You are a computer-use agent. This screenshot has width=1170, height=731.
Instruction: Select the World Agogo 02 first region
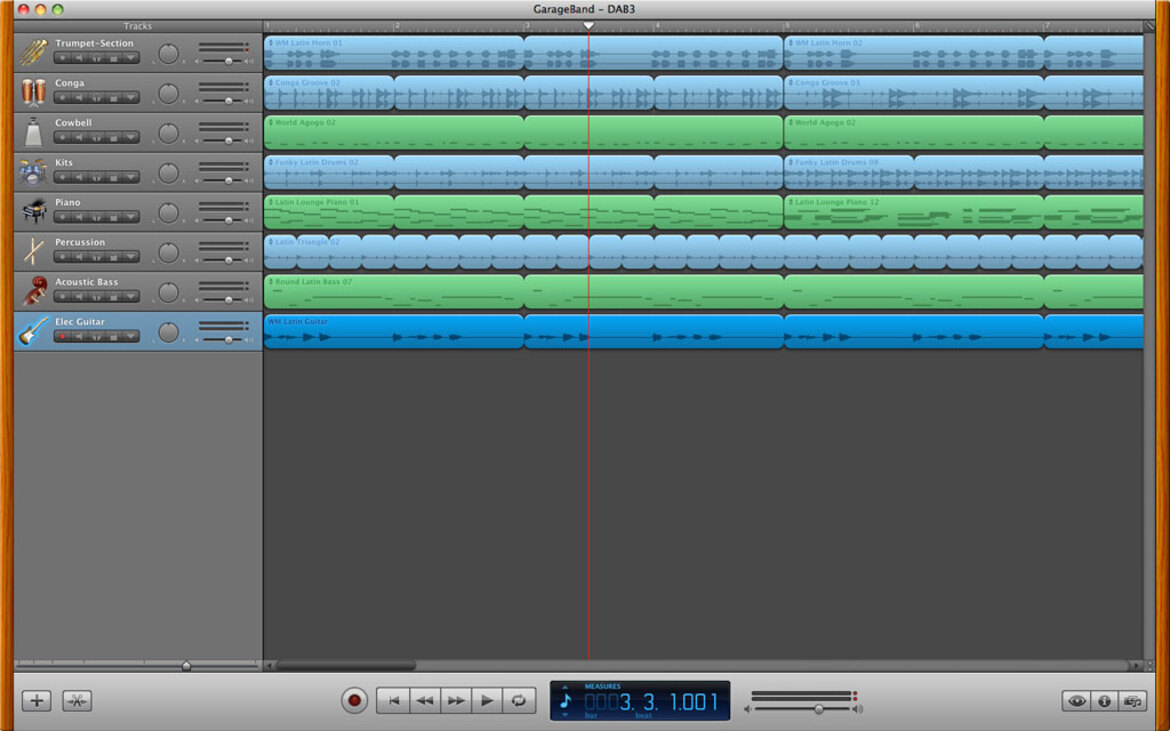tap(393, 132)
